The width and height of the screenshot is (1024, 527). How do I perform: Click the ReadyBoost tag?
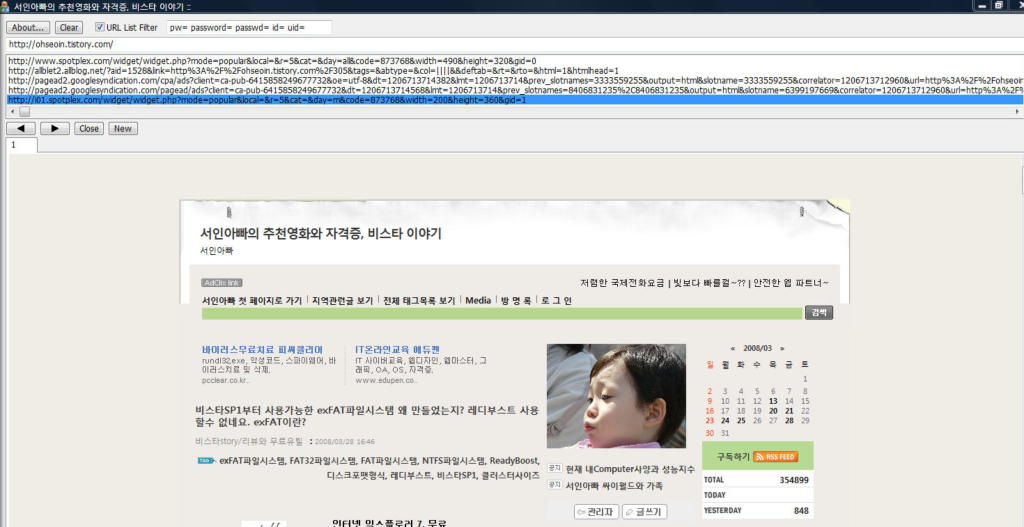pyautogui.click(x=515, y=460)
